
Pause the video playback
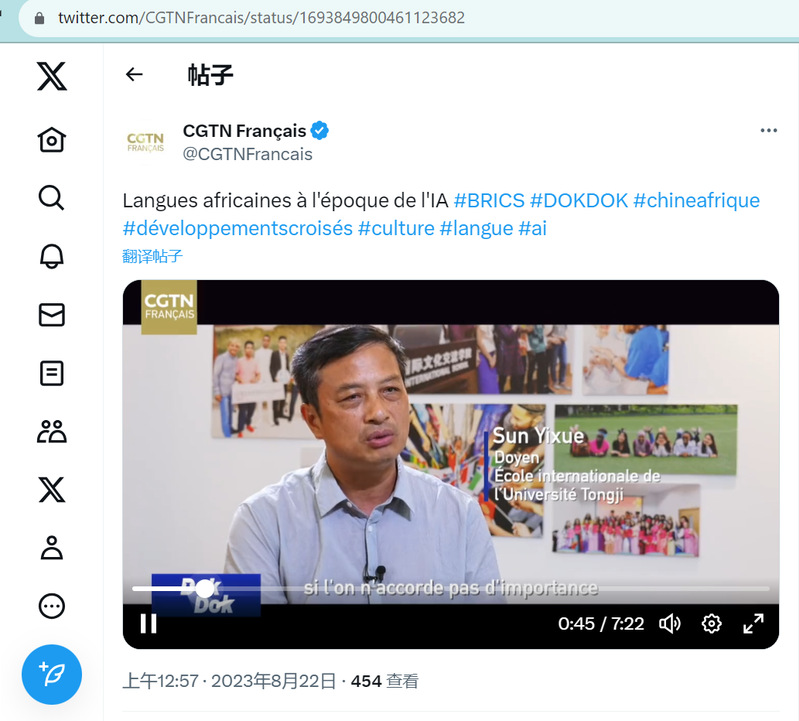(149, 624)
